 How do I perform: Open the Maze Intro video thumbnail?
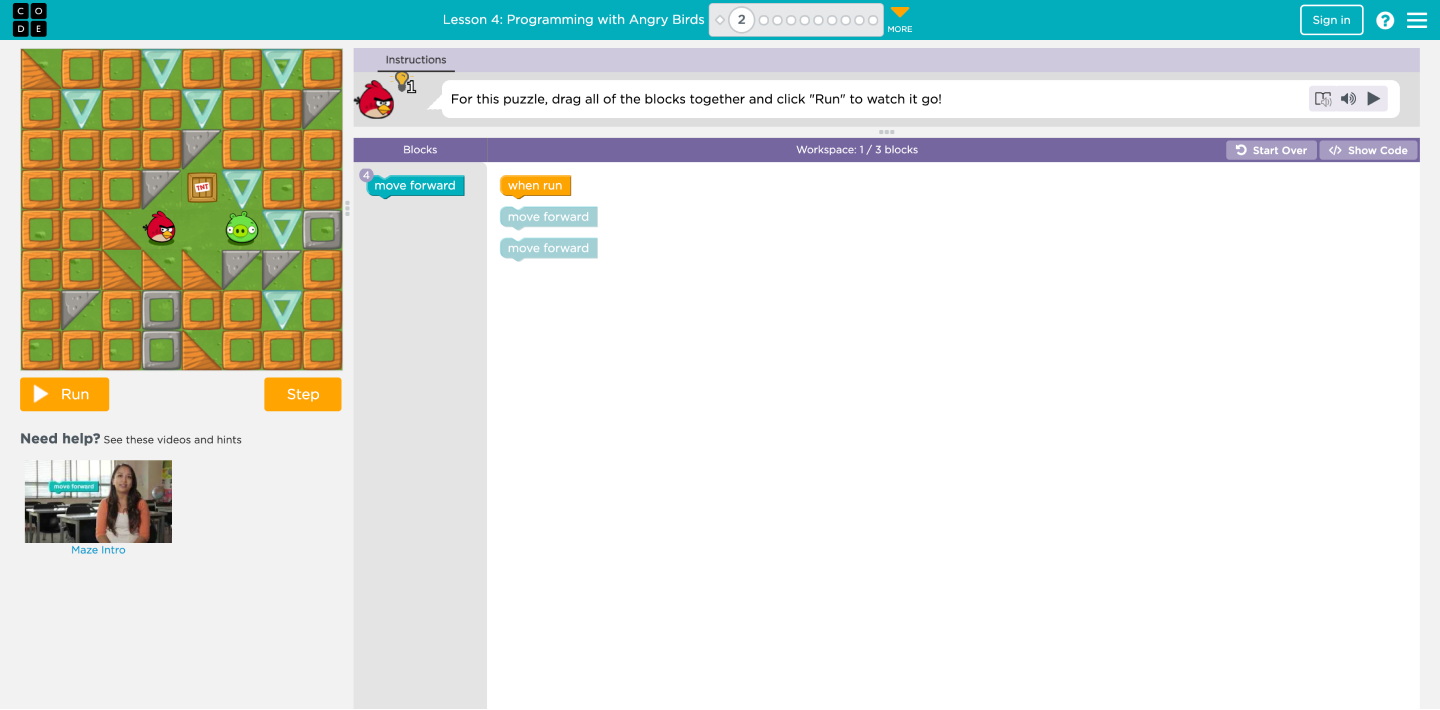pos(98,501)
